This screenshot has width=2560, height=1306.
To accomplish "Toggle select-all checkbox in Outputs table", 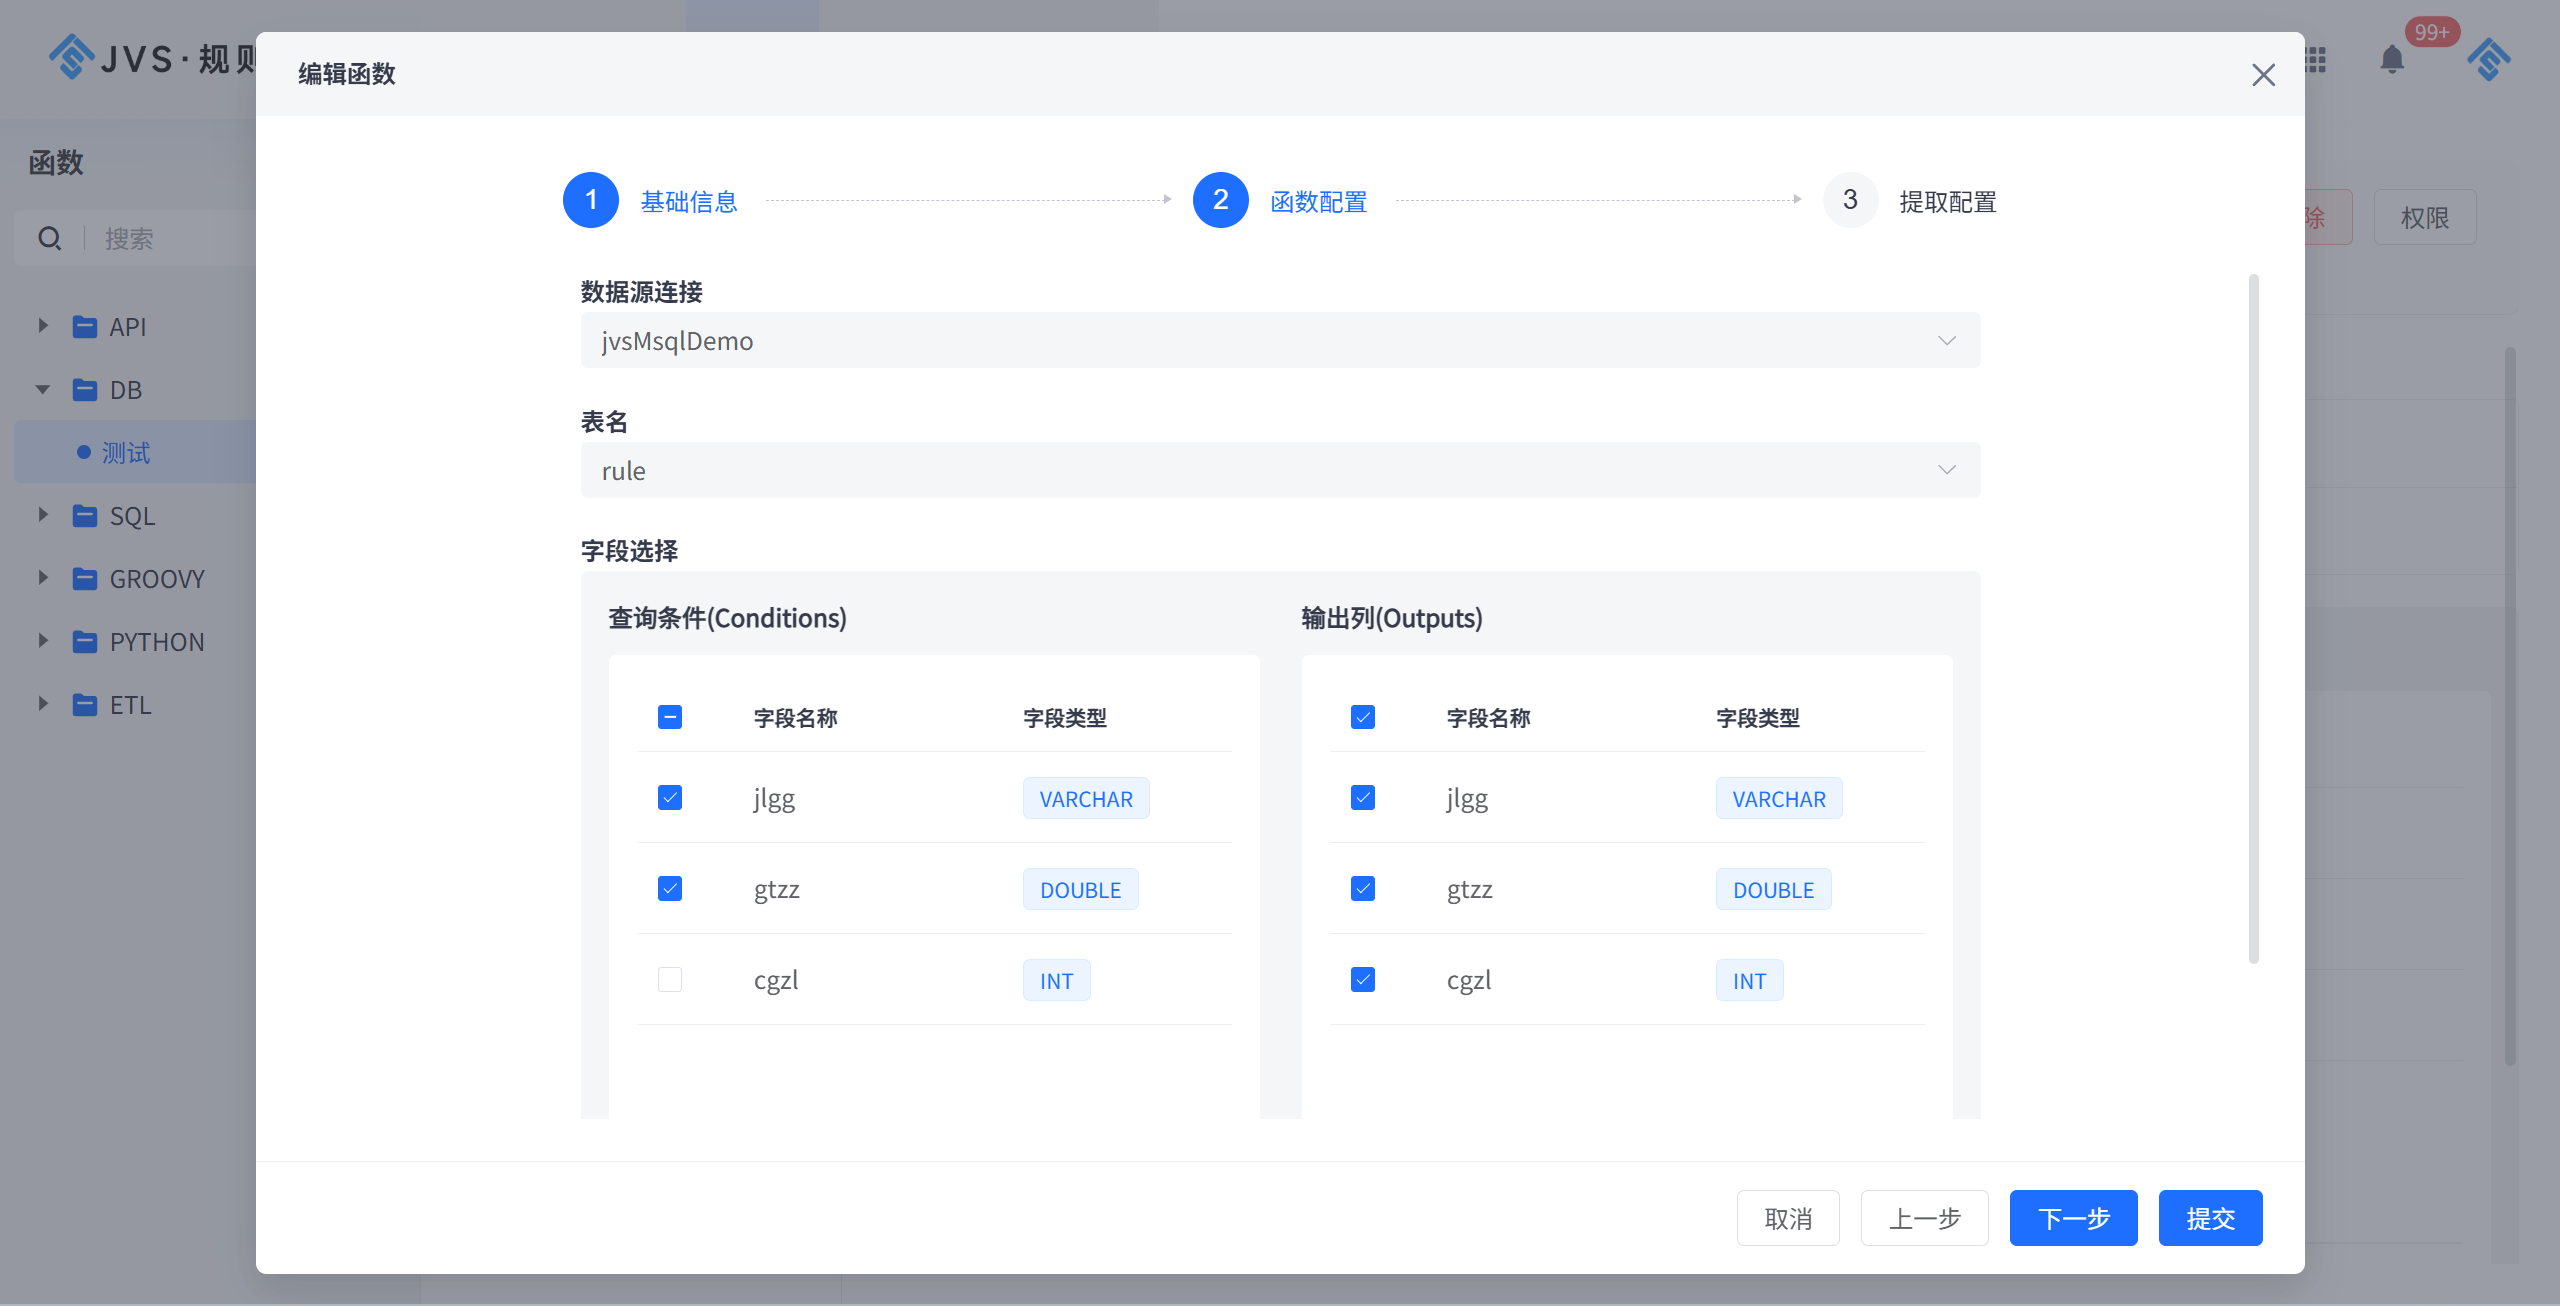I will [x=1363, y=717].
